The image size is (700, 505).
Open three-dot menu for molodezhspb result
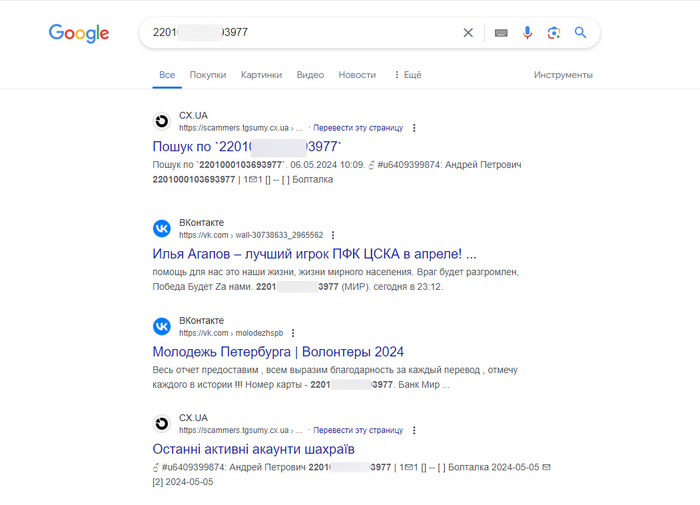pos(293,333)
